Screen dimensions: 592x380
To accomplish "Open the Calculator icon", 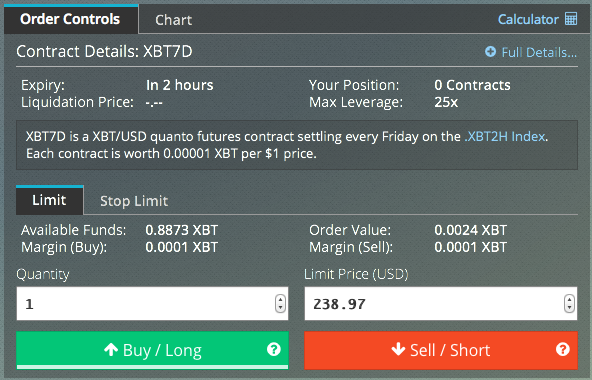I will [571, 19].
